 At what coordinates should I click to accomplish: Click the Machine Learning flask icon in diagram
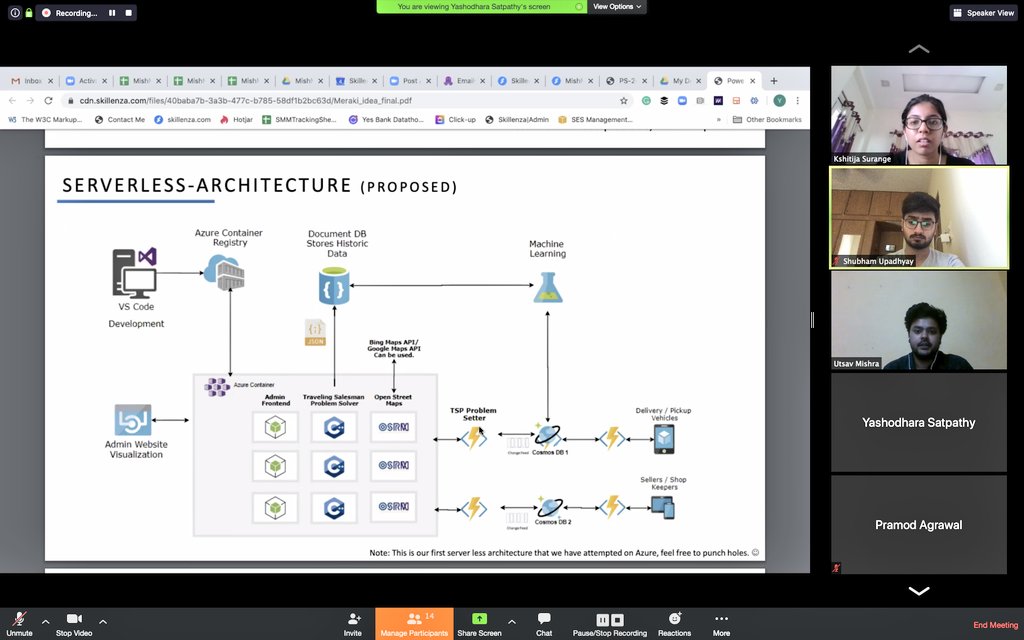547,288
